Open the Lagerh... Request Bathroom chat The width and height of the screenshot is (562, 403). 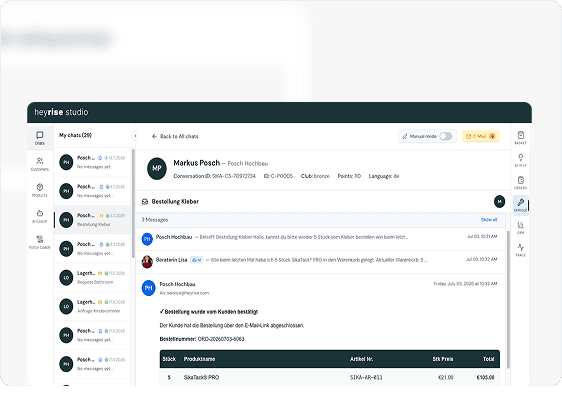tap(92, 278)
